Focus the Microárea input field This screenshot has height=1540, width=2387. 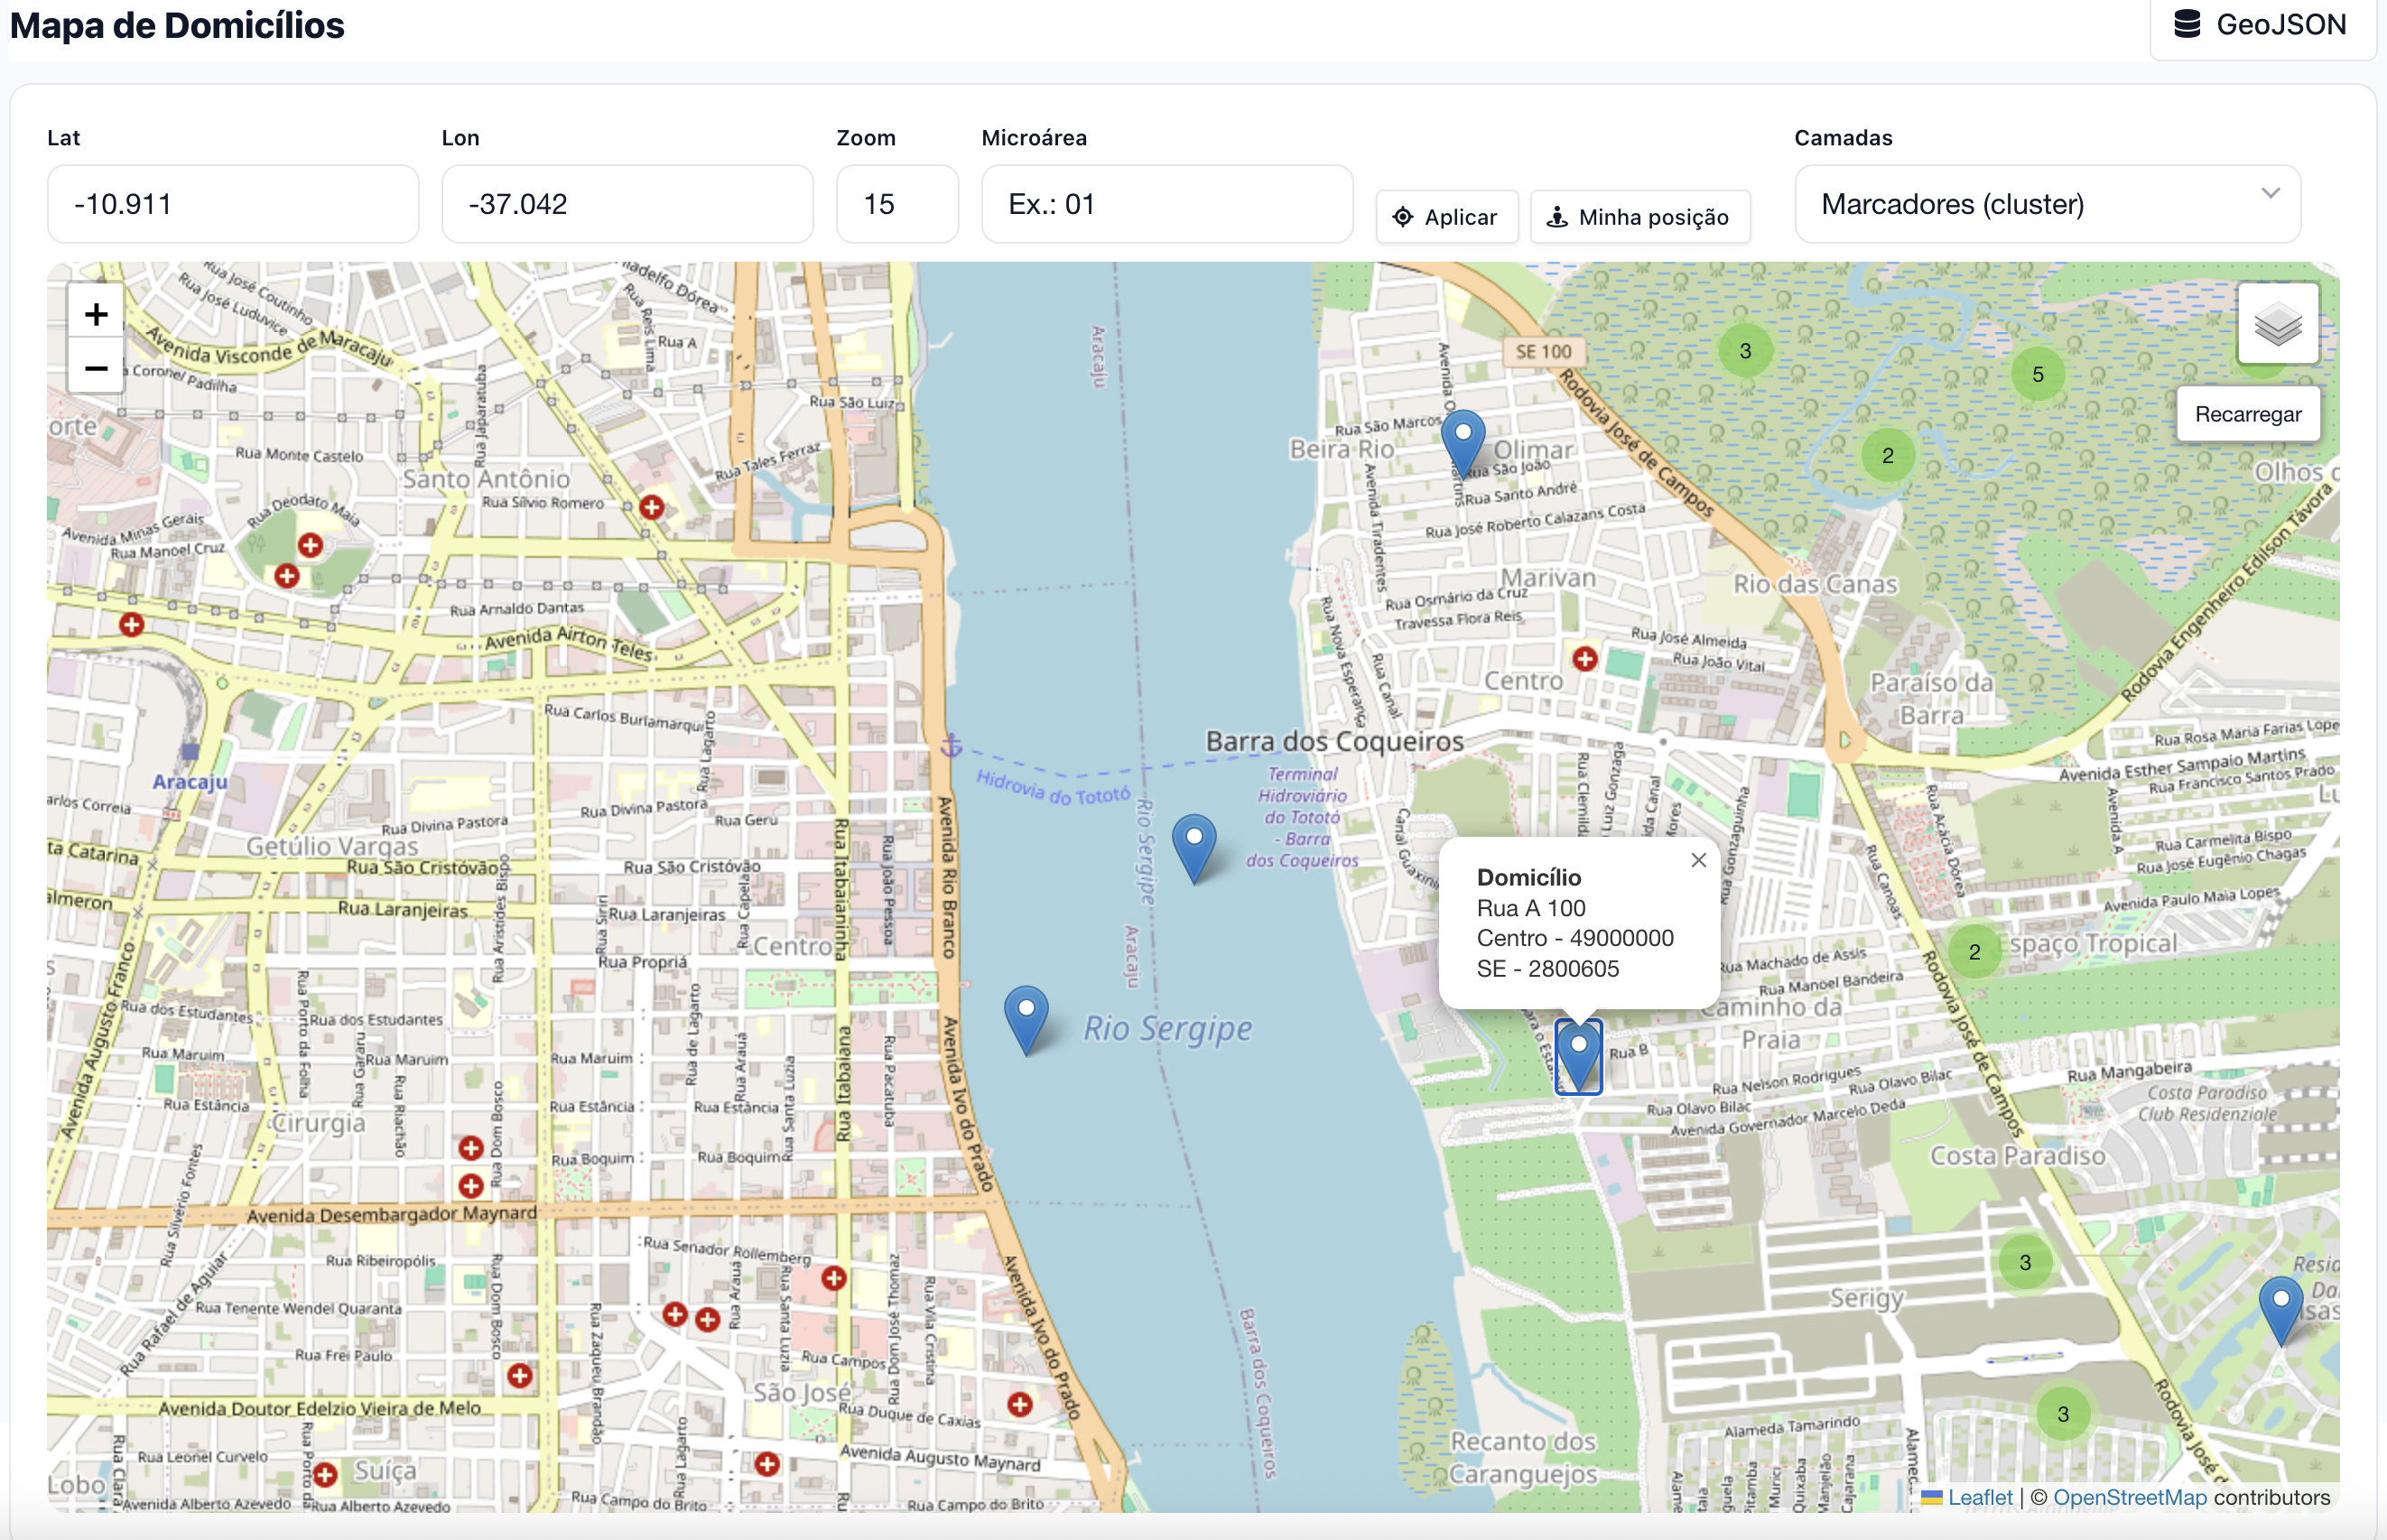(x=1166, y=204)
